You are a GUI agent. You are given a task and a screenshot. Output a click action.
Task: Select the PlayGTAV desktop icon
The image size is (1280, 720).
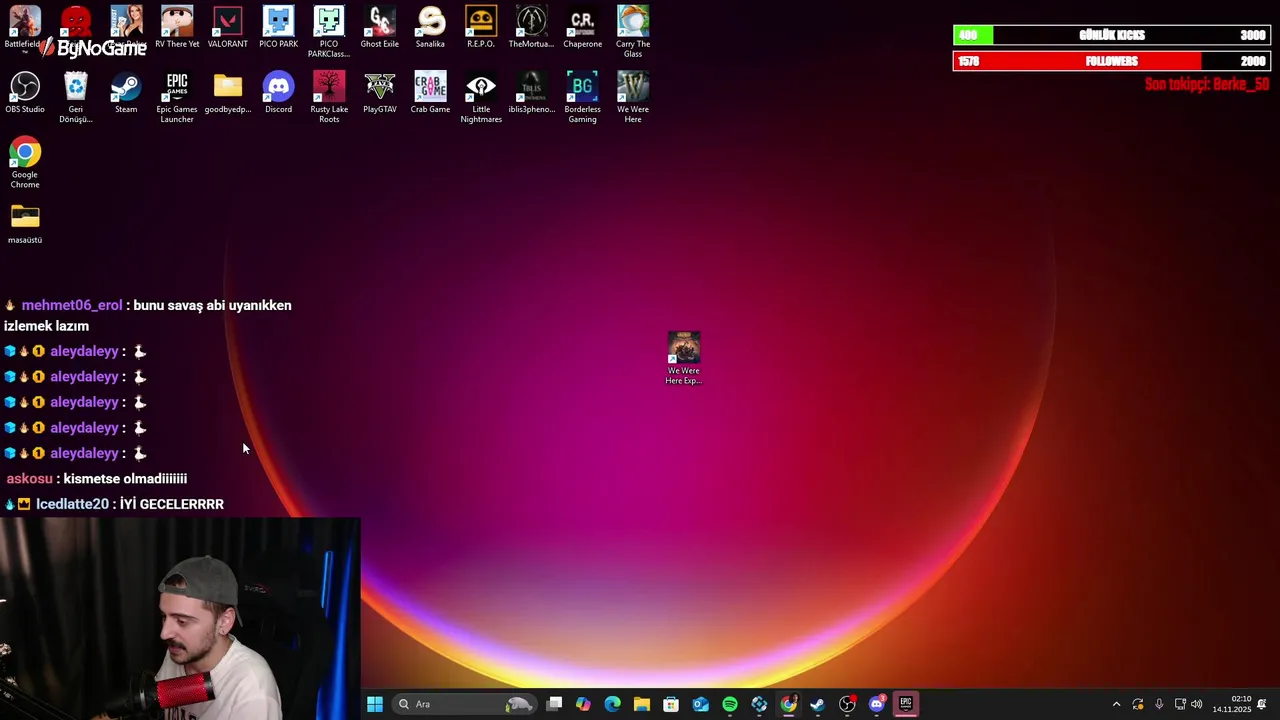point(379,92)
